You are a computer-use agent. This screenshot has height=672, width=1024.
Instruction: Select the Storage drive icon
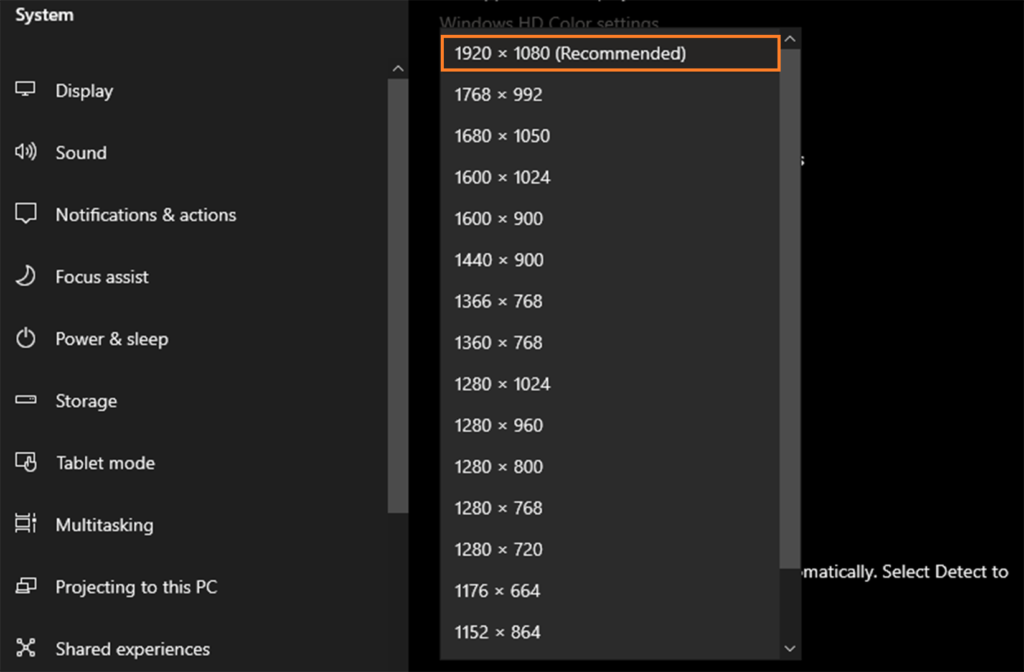point(25,400)
